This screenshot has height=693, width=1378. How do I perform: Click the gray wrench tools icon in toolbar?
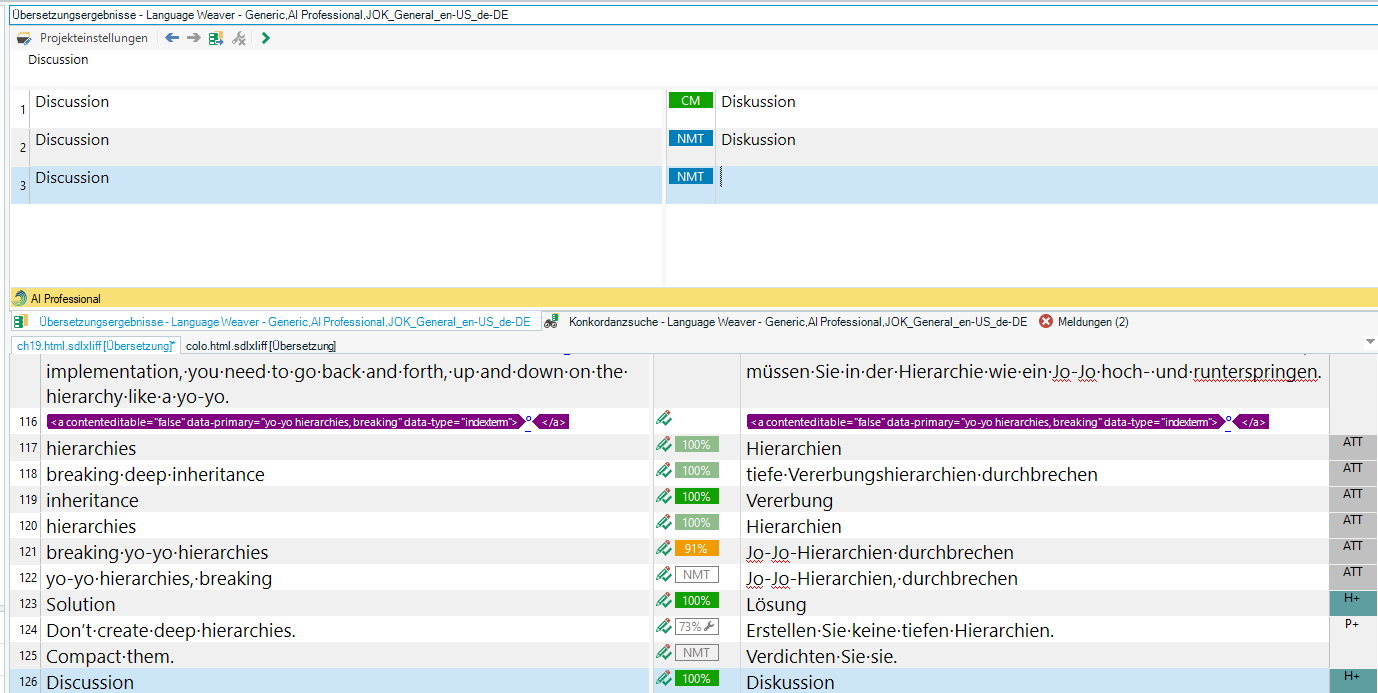click(239, 38)
